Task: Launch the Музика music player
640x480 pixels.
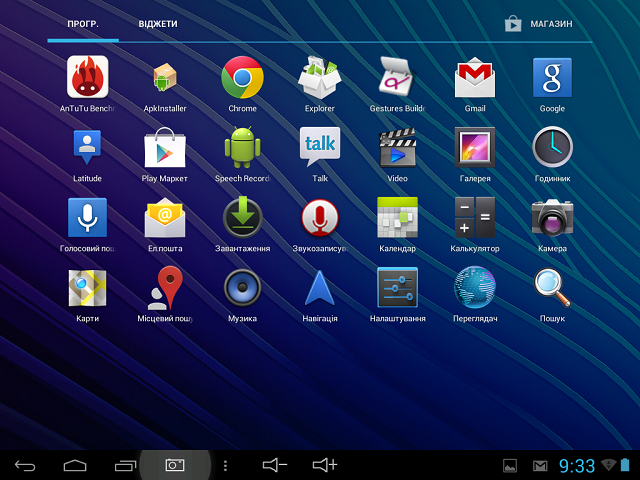Action: [x=242, y=288]
